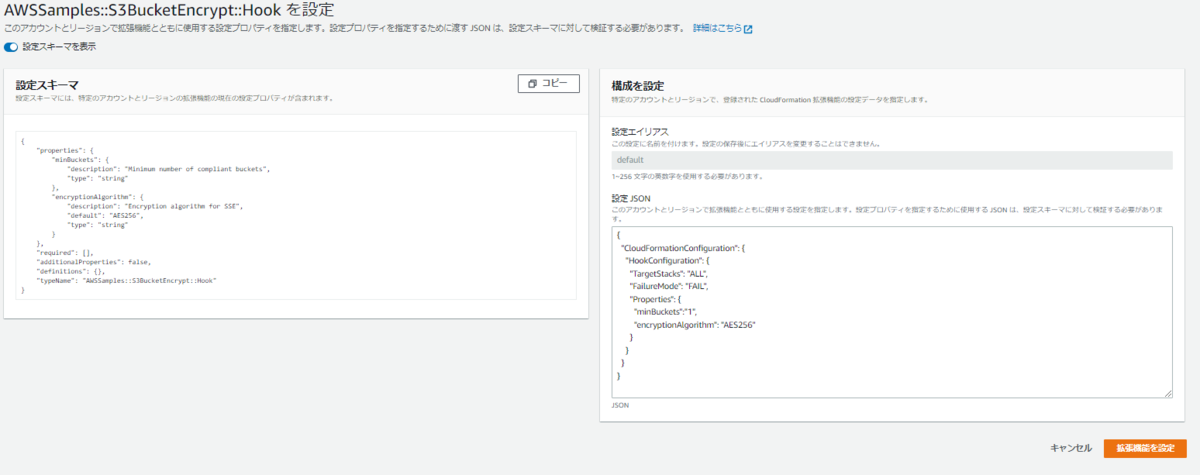Image resolution: width=1200 pixels, height=475 pixels.
Task: Click "Encryption algorithm for SSE" description line
Action: pyautogui.click(x=155, y=206)
